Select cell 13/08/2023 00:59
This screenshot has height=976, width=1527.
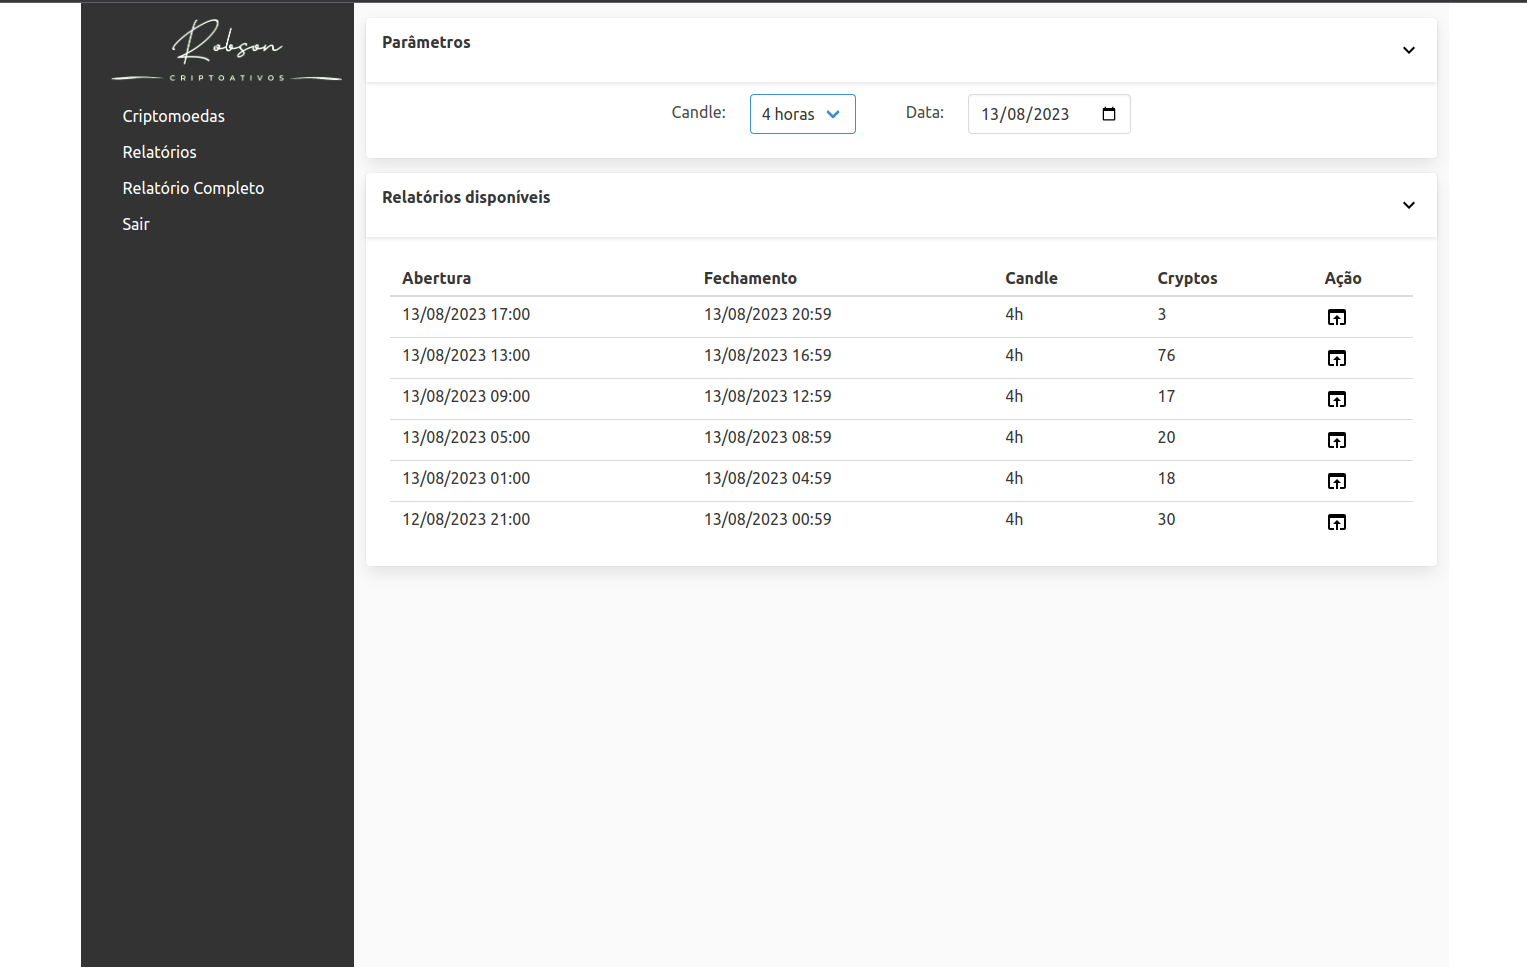(x=767, y=519)
